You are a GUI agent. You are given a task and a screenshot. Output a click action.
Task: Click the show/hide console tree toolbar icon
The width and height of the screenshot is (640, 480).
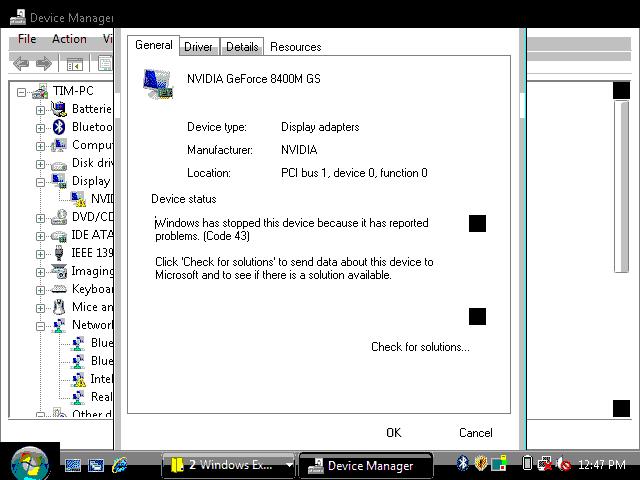pyautogui.click(x=75, y=64)
